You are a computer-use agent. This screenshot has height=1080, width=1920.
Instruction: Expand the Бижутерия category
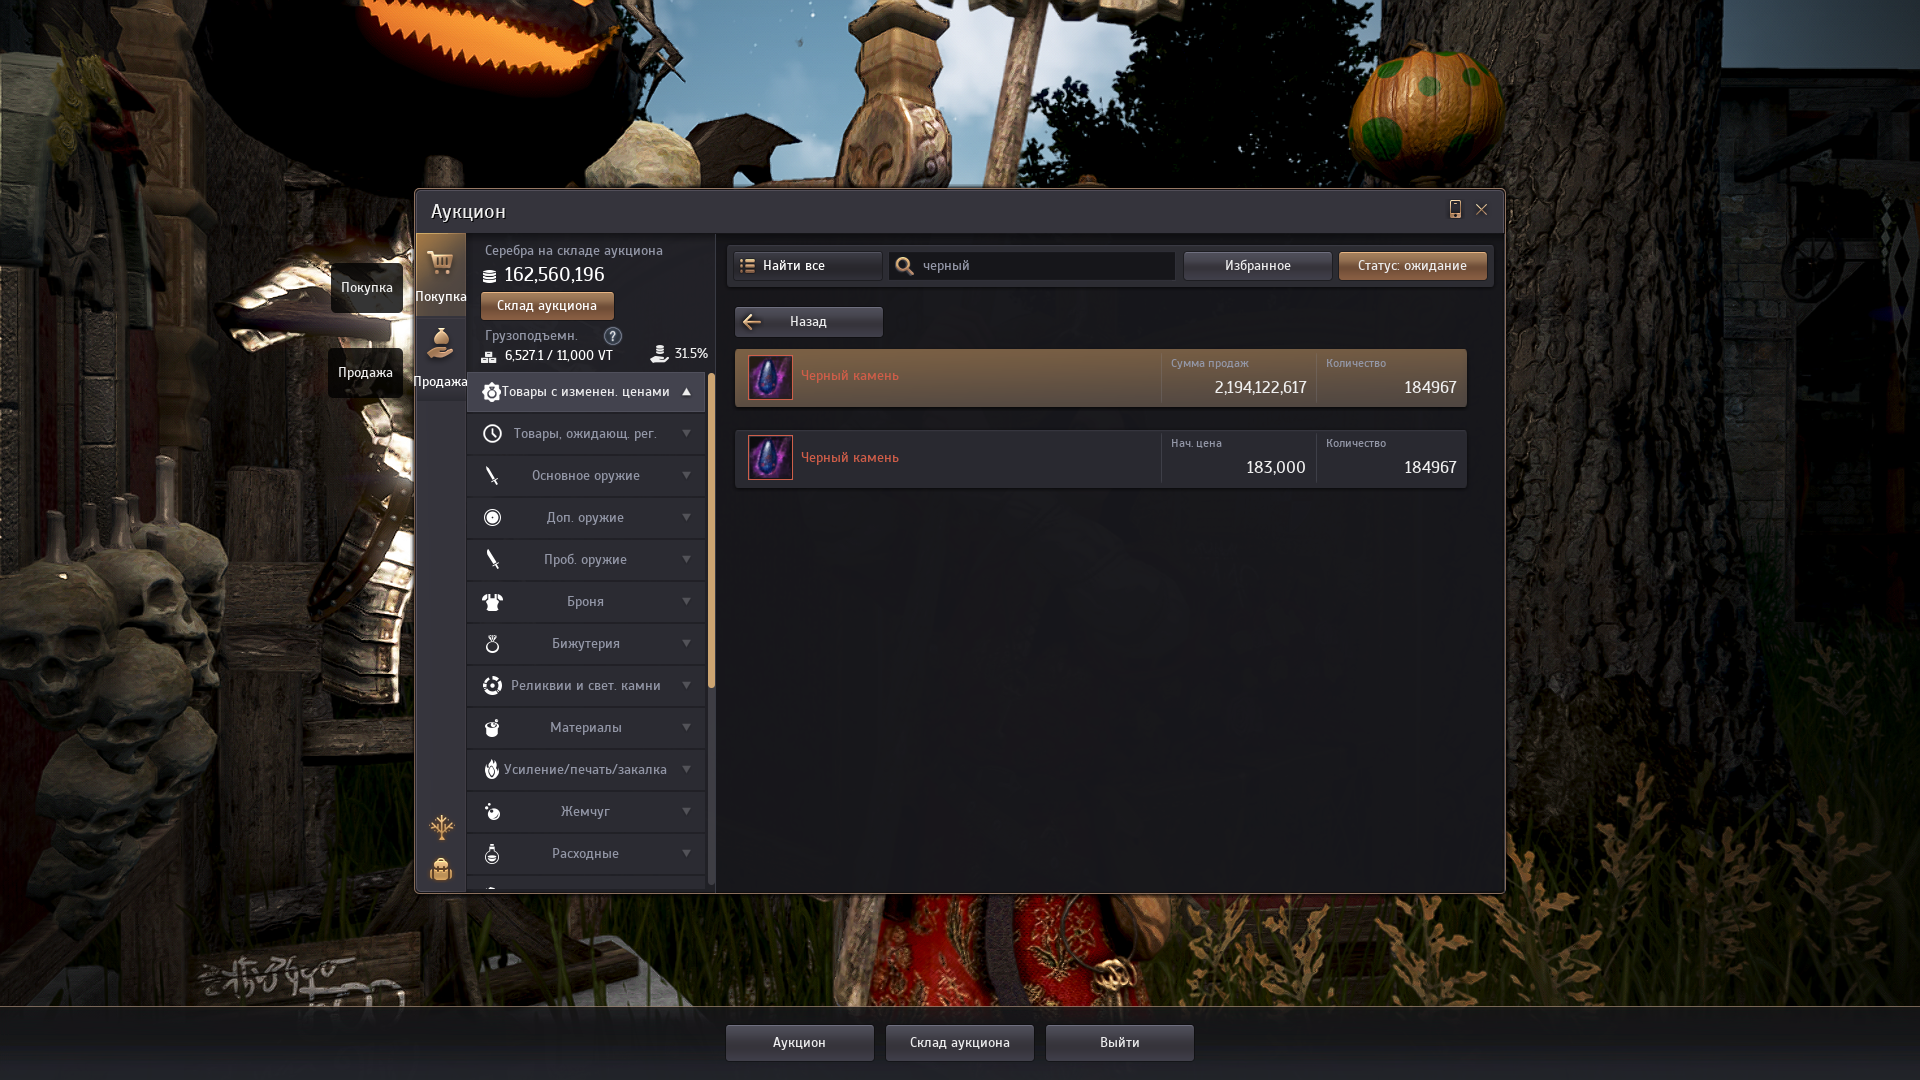(x=585, y=644)
